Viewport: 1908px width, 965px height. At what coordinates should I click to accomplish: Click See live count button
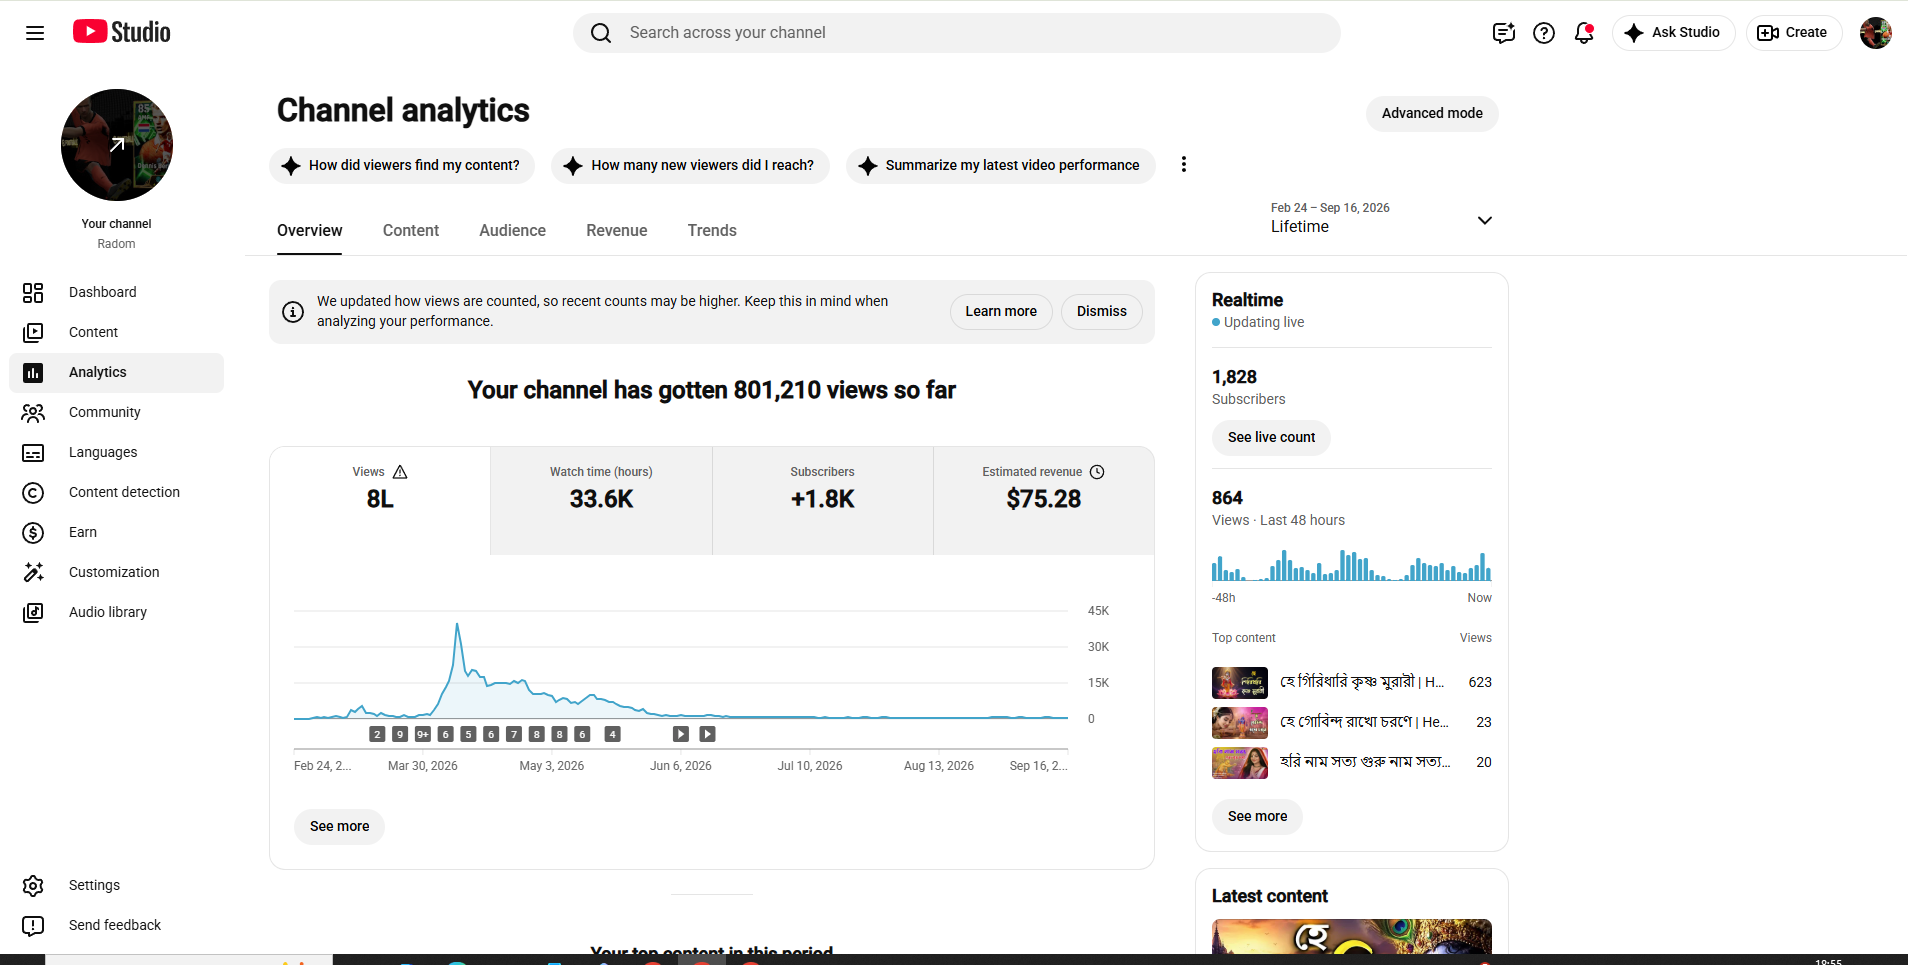click(x=1271, y=437)
